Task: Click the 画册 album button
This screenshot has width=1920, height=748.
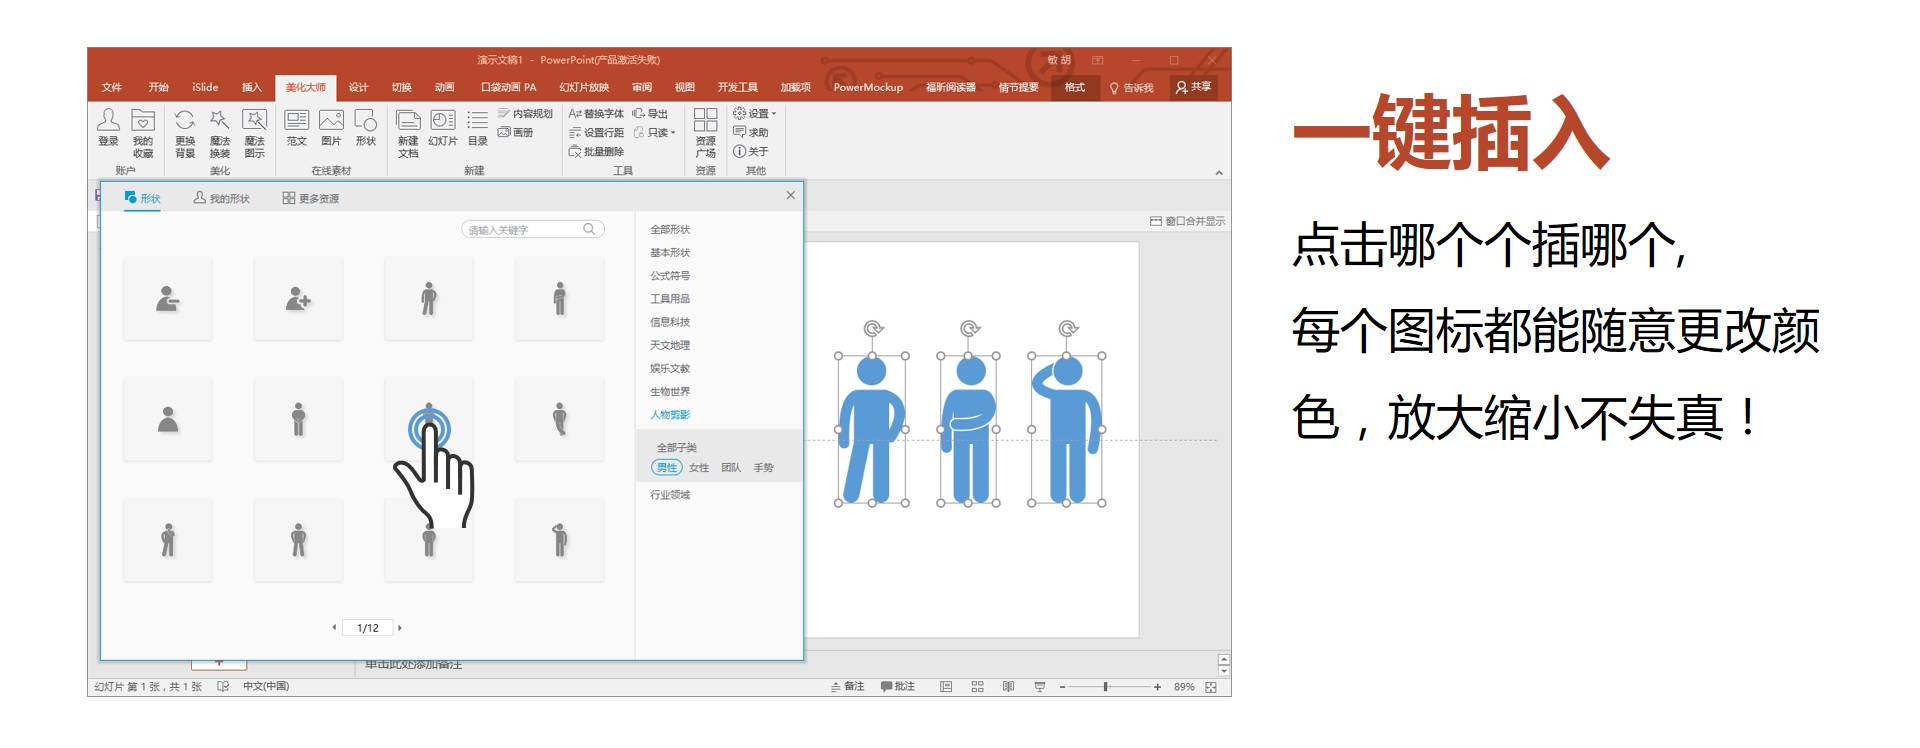Action: 515,132
